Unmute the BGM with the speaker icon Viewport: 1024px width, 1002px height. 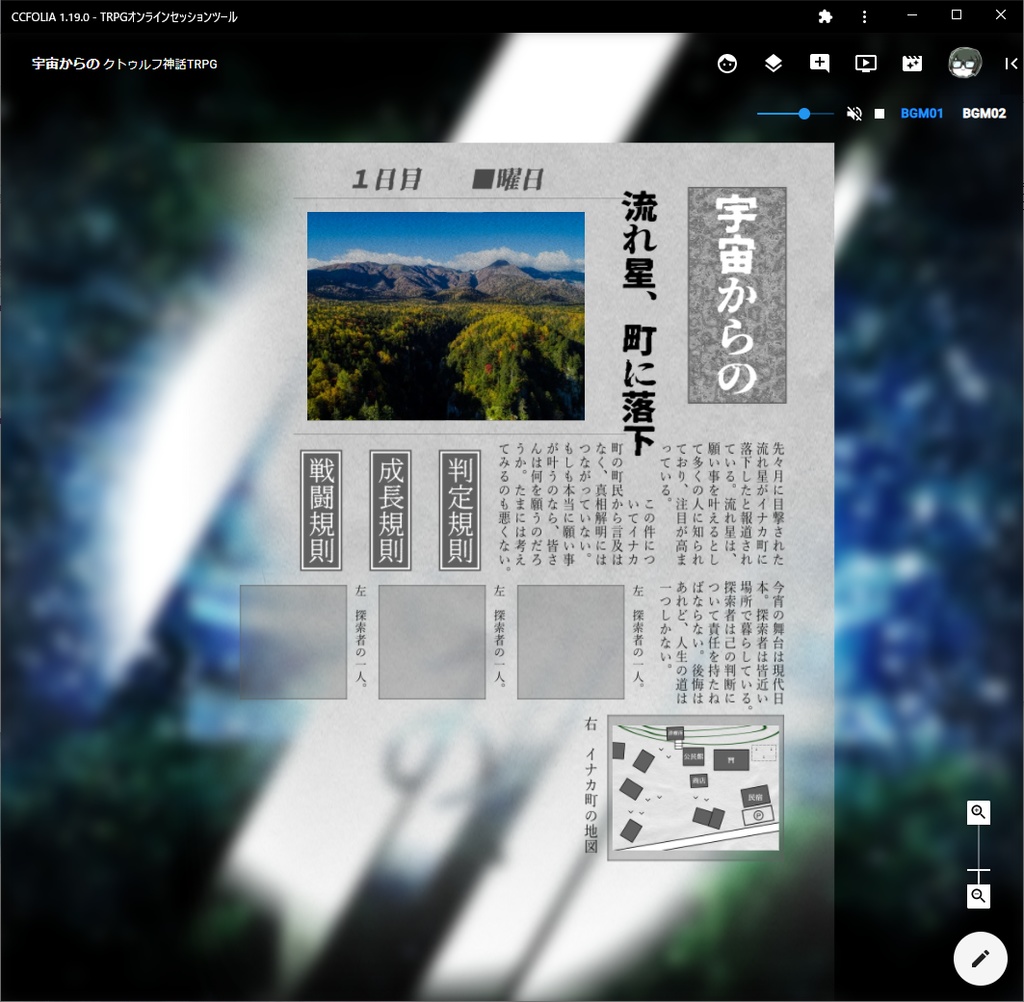[854, 113]
